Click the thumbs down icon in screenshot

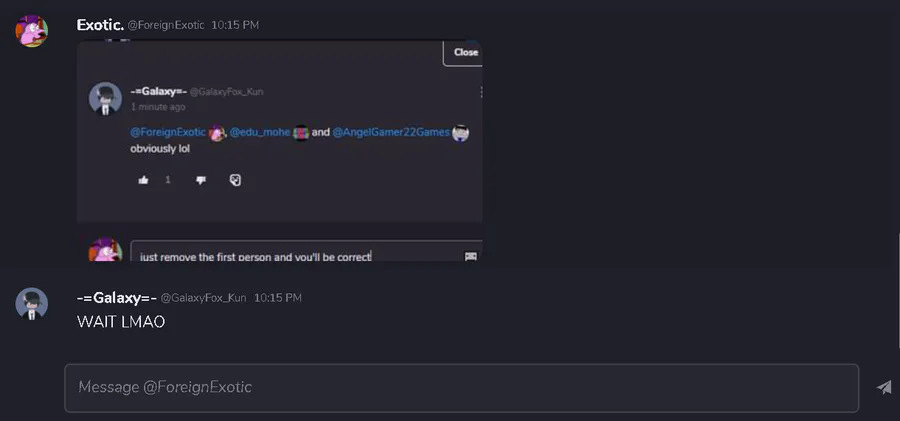[201, 180]
